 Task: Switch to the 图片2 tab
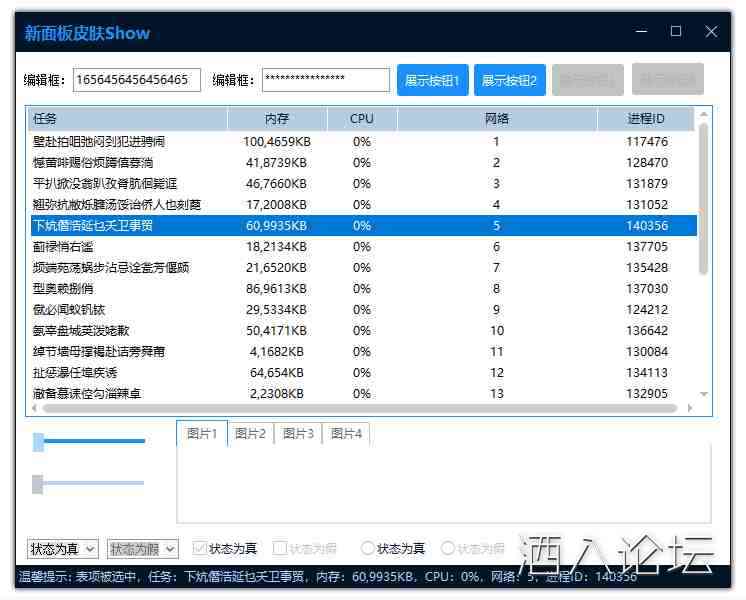tap(250, 433)
